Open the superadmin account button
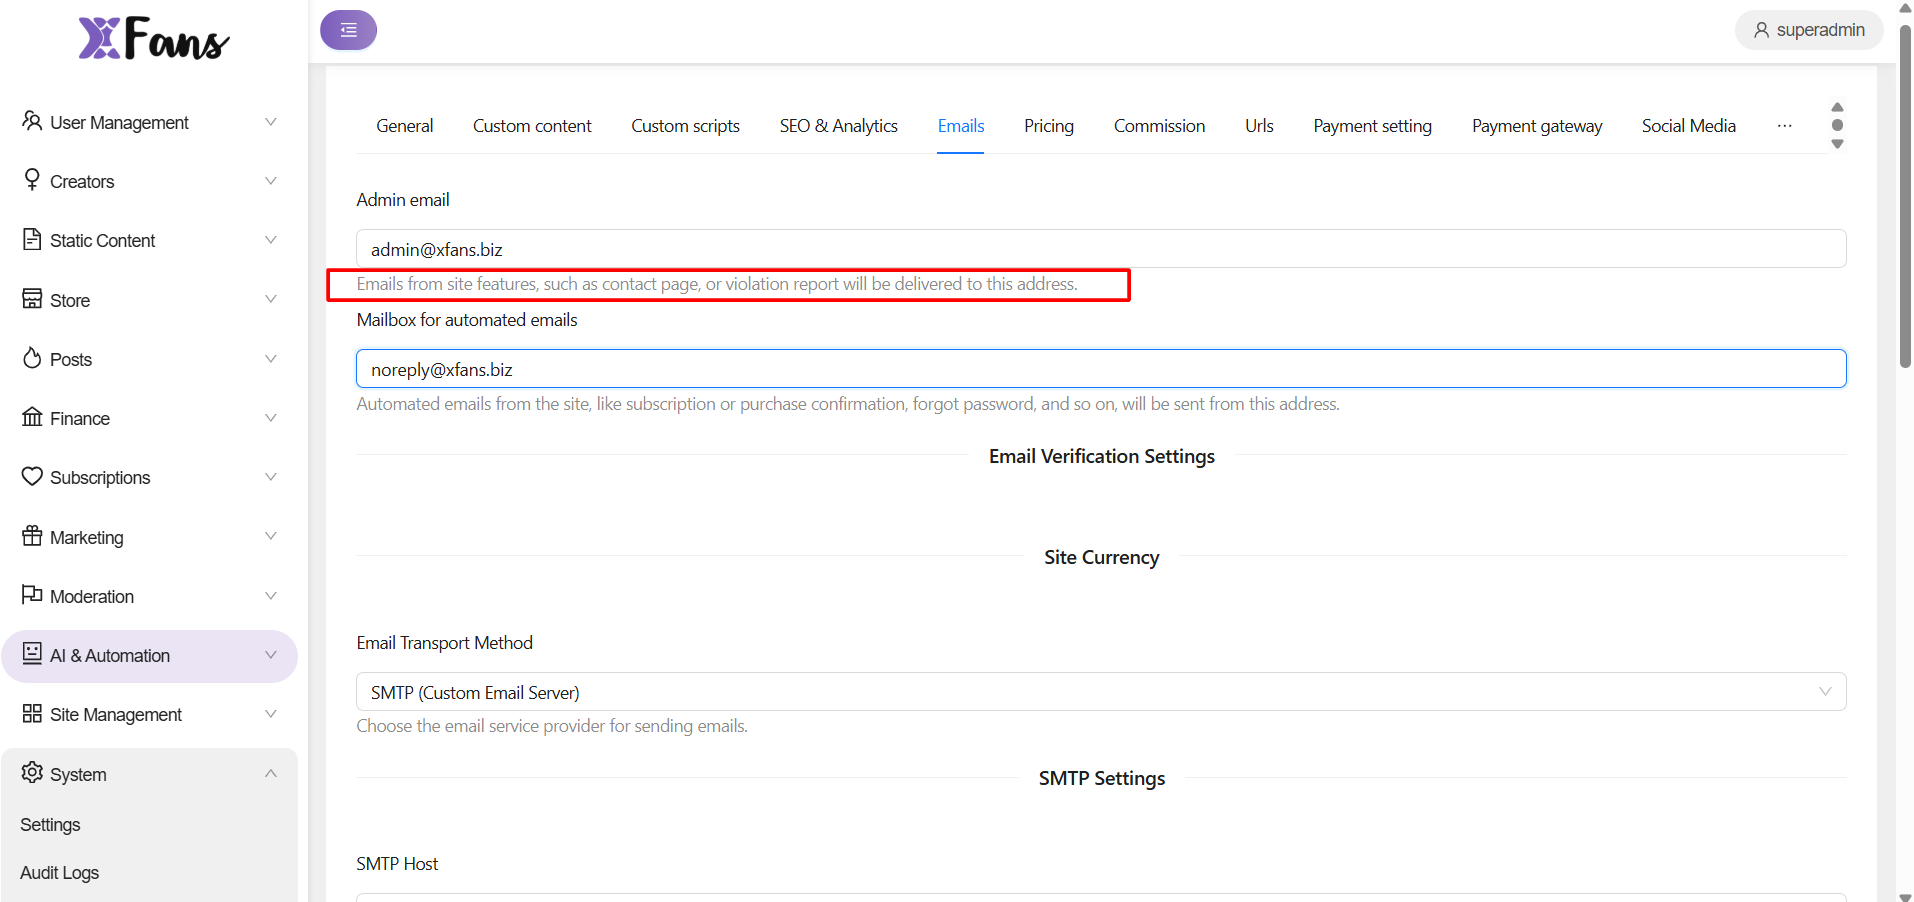 (x=1809, y=30)
